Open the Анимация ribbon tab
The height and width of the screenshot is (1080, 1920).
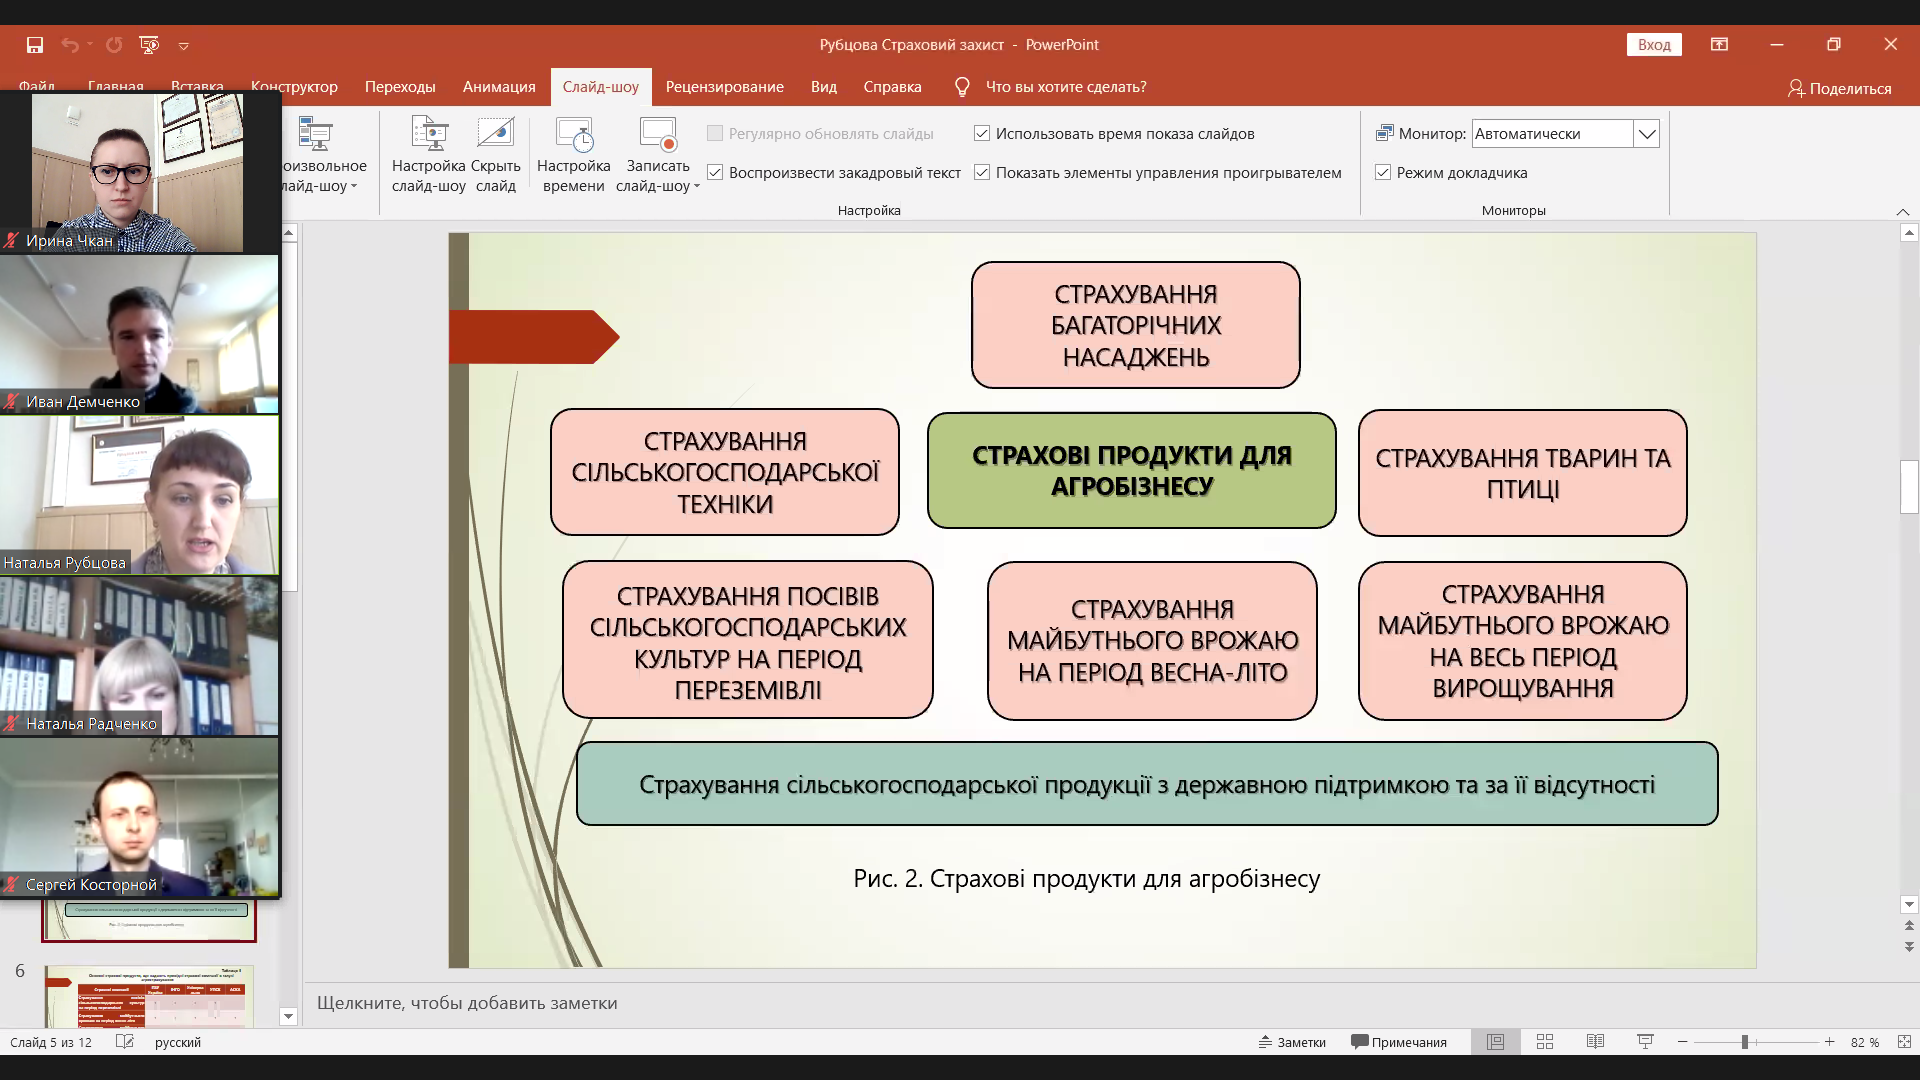pos(499,87)
